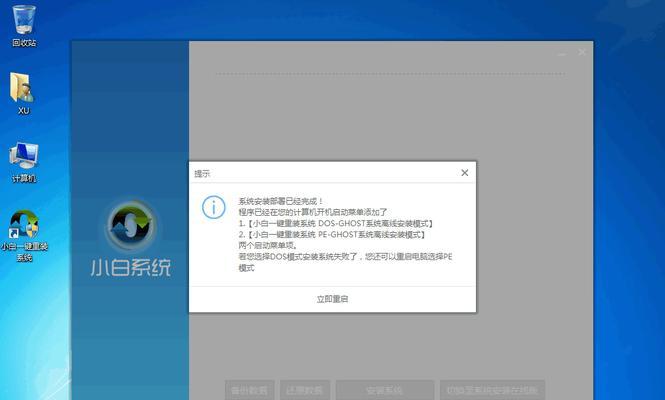Click the 小白系统 logo in the sidebar

click(x=131, y=226)
